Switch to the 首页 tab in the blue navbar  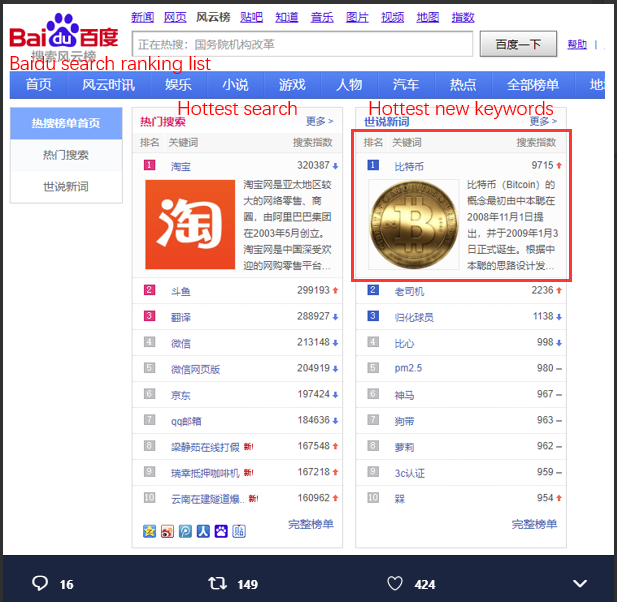point(39,85)
